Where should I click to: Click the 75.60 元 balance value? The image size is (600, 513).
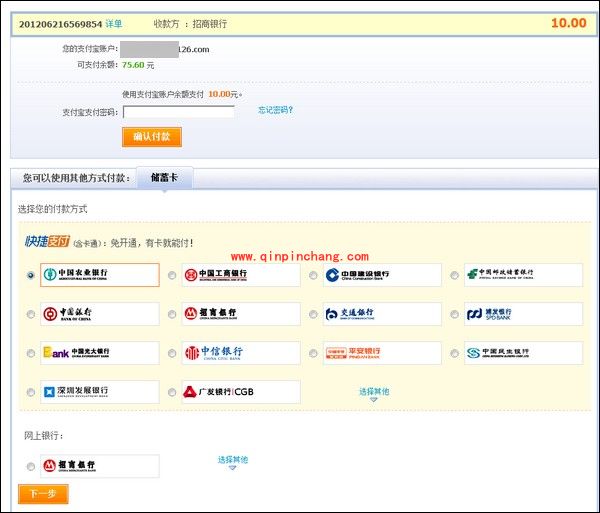pos(138,65)
